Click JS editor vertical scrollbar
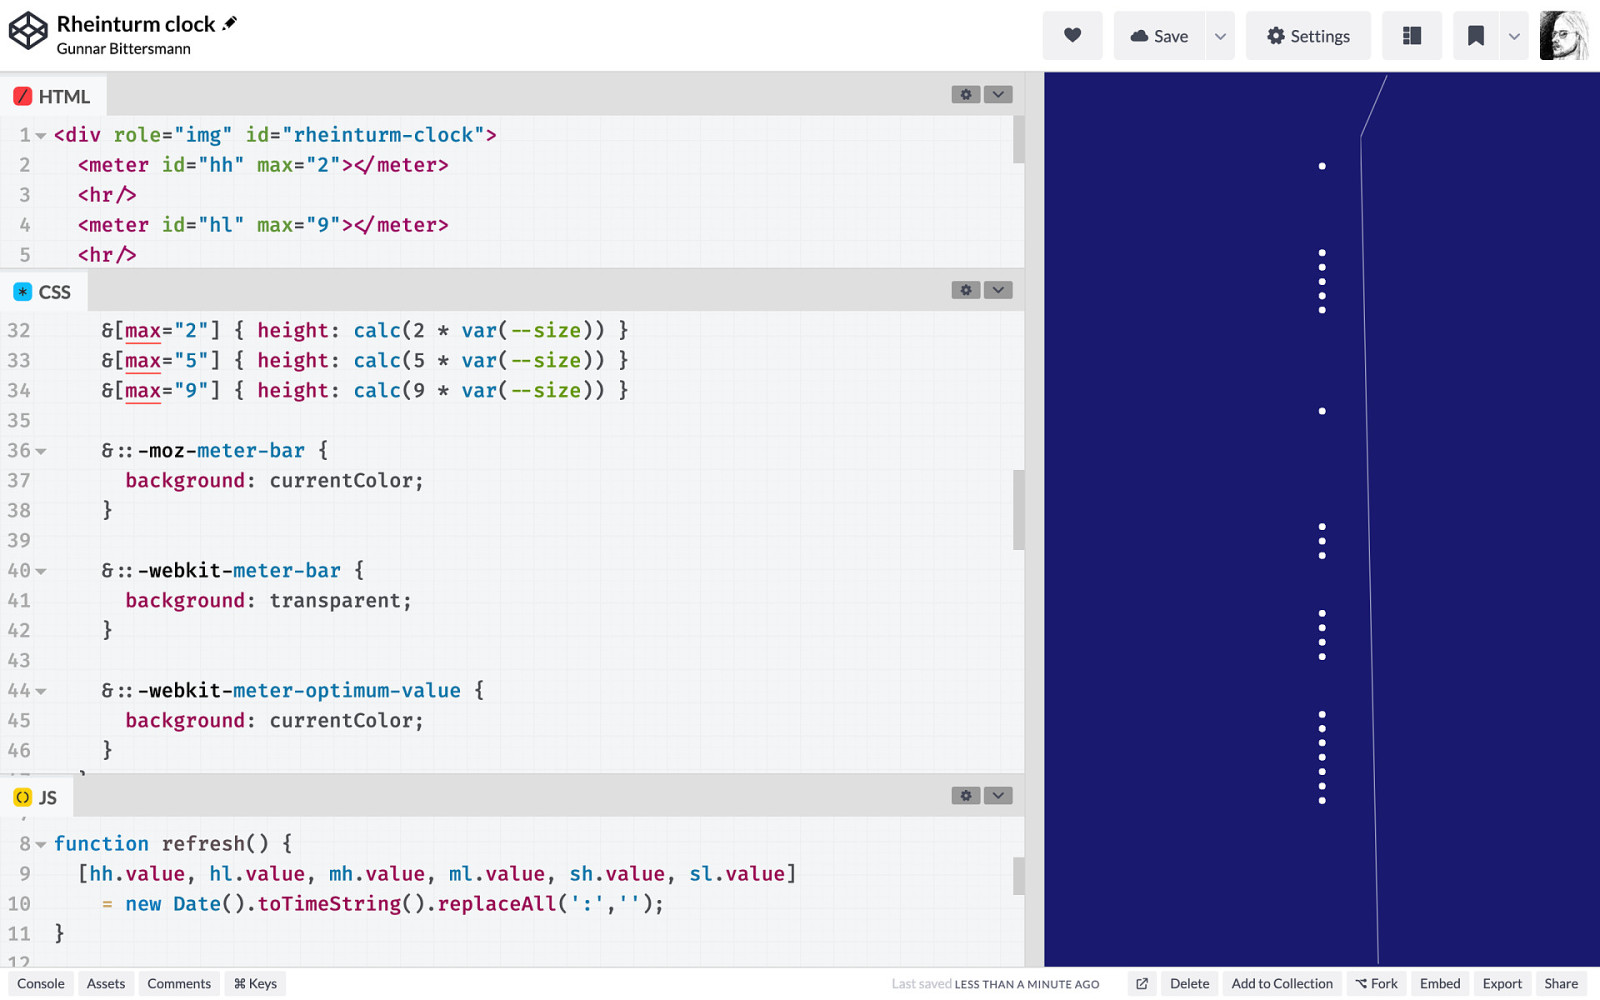Screen dimensions: 1600x1000 pos(1018,876)
